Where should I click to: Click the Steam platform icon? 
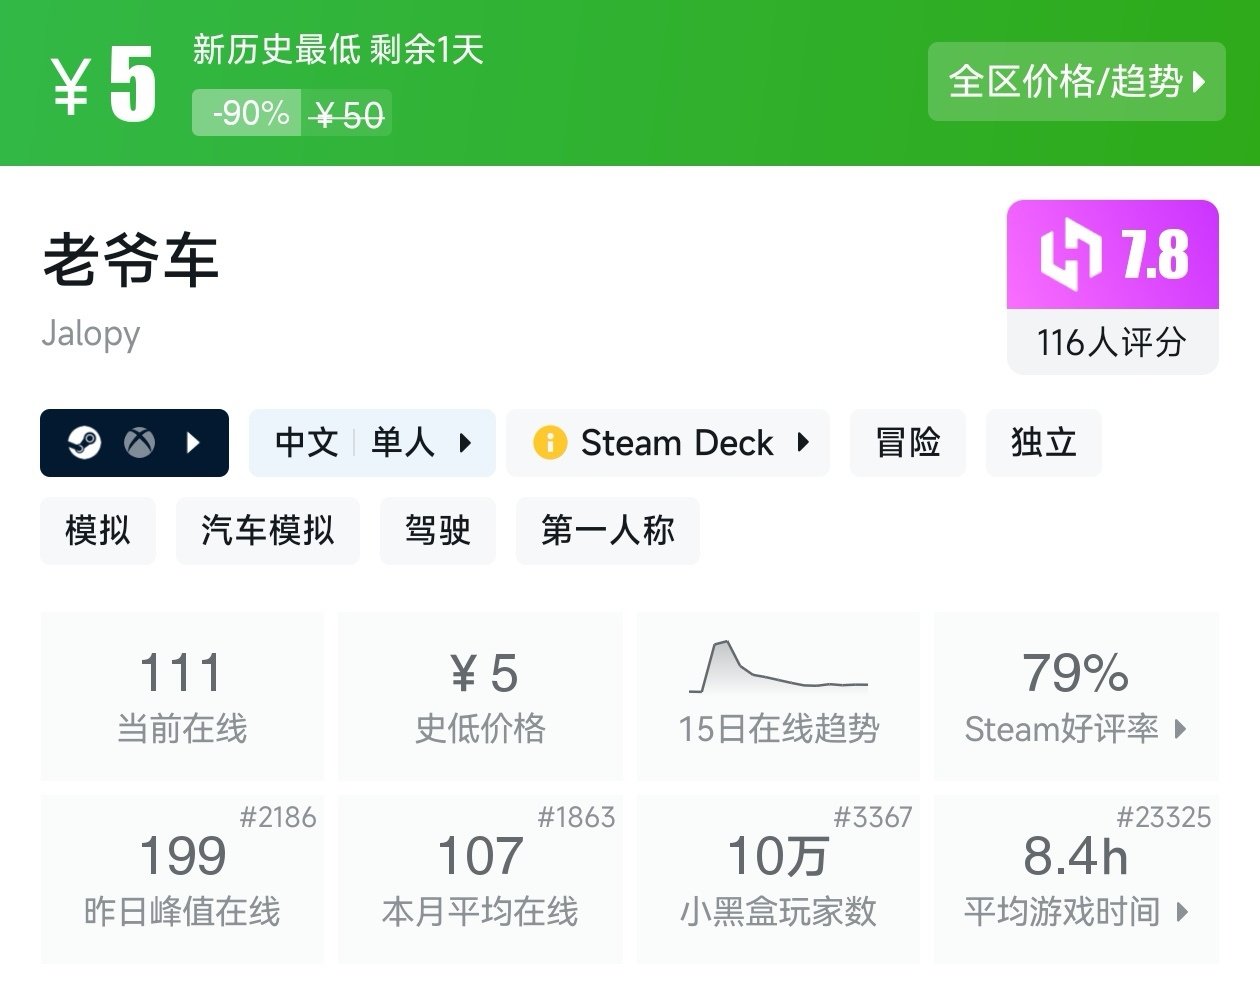[85, 442]
